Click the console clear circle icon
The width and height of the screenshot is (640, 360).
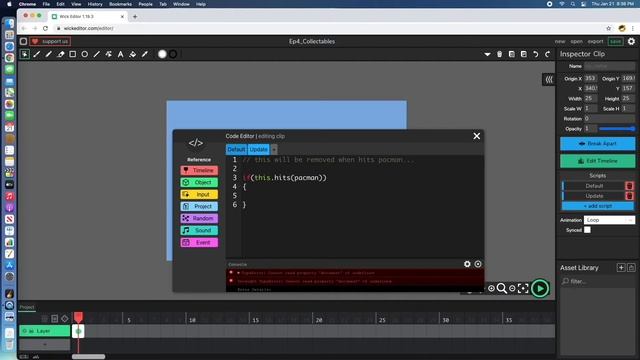click(x=478, y=264)
